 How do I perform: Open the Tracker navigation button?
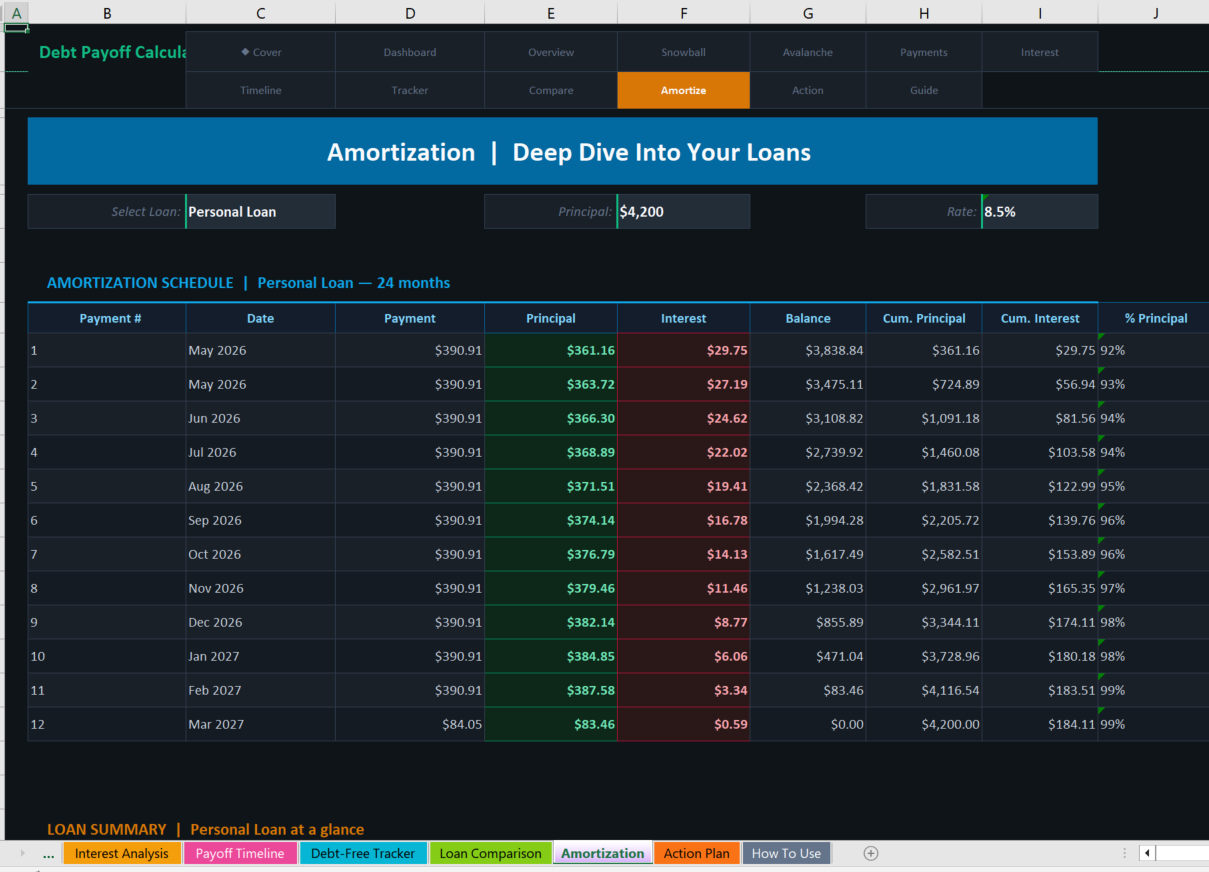coord(410,90)
